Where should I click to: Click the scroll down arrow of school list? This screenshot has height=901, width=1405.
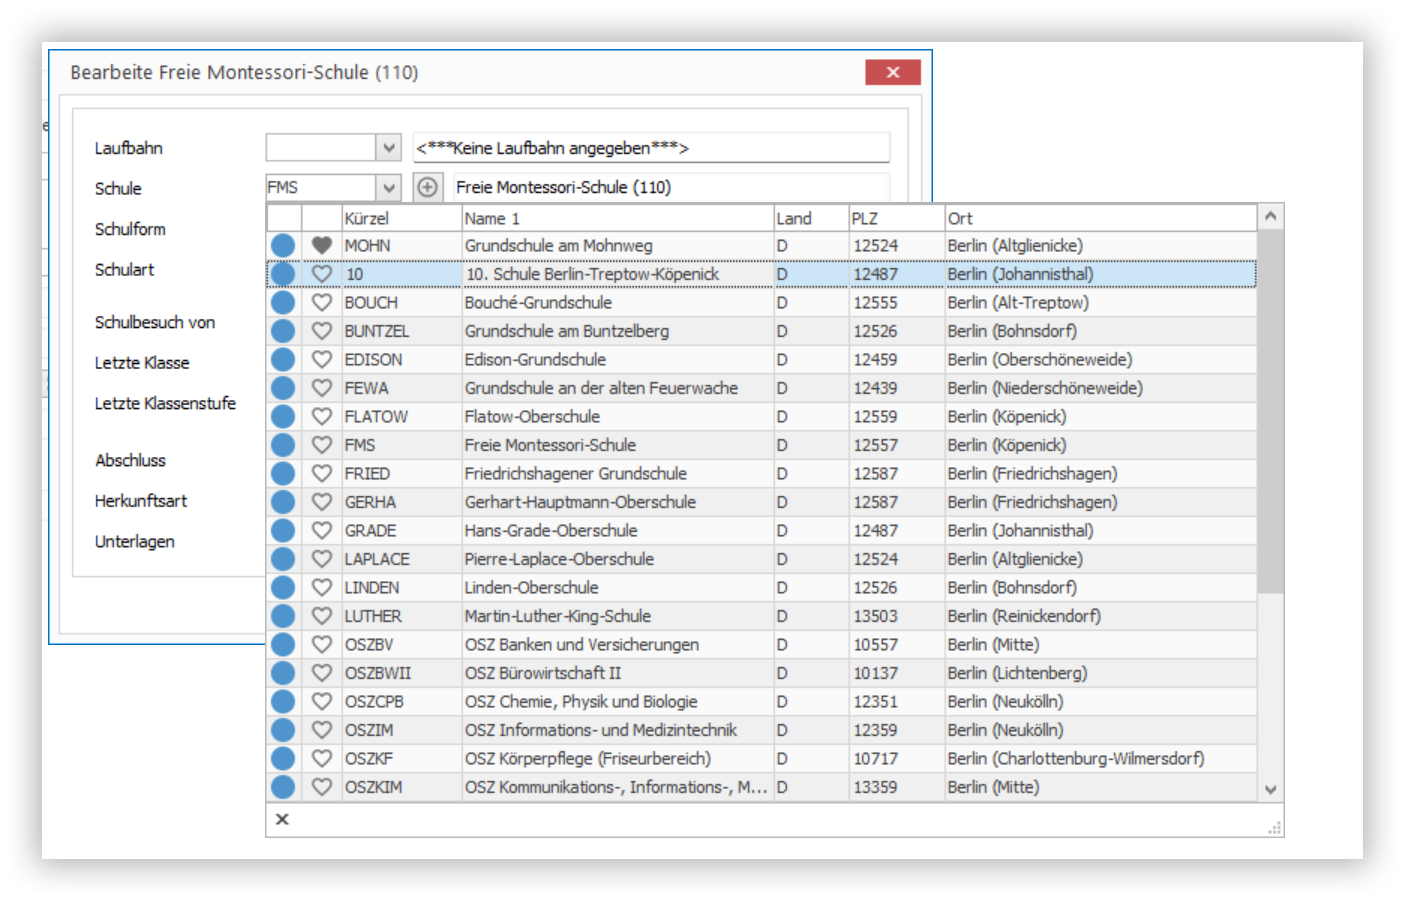[1270, 789]
